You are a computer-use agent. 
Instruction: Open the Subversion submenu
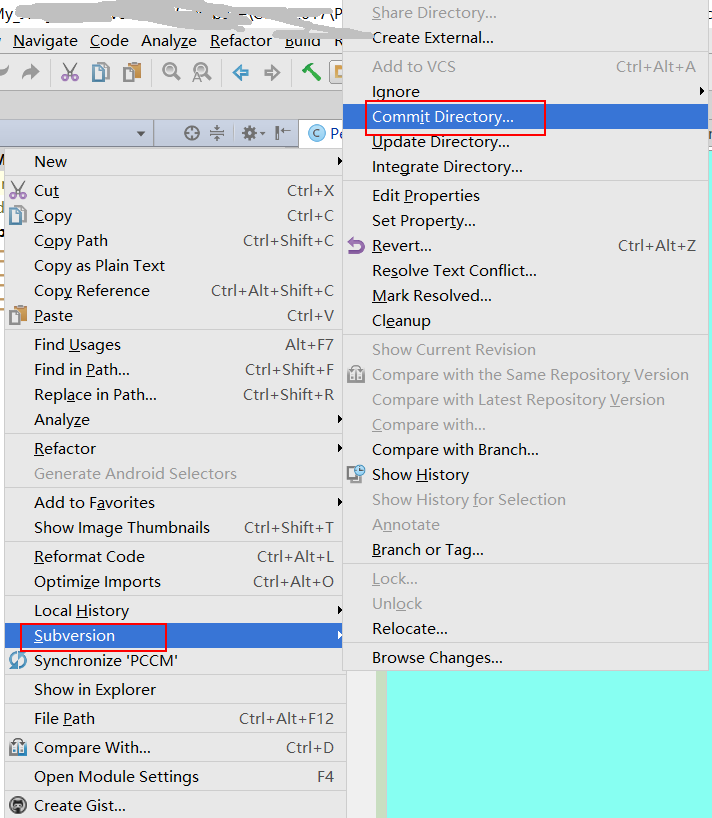click(x=174, y=636)
